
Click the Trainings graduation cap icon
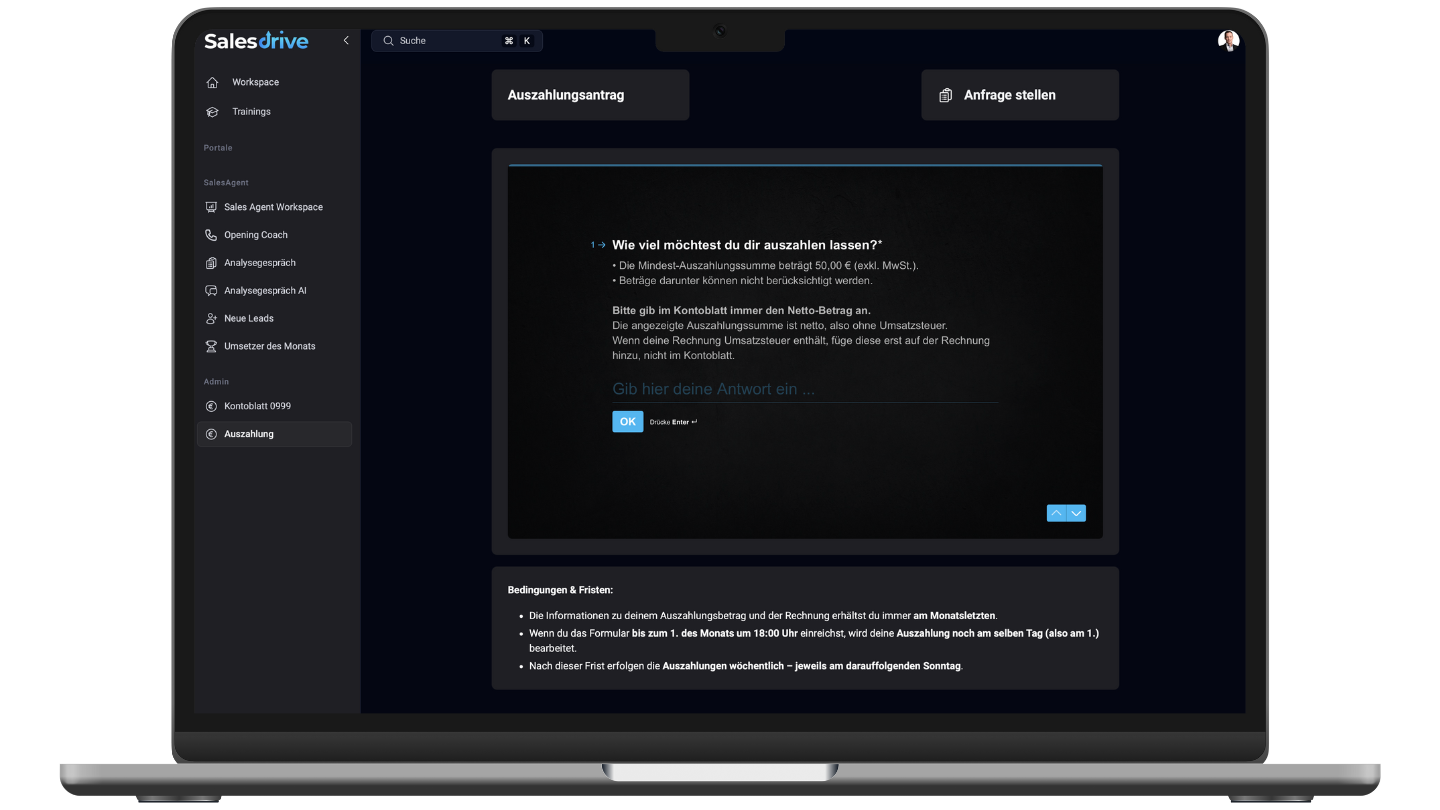coord(212,112)
